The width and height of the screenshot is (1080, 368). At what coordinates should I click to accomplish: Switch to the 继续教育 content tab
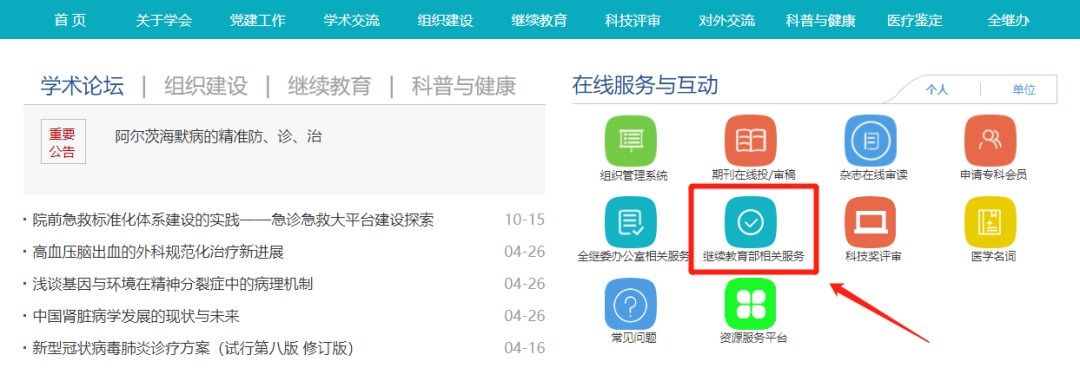(329, 86)
